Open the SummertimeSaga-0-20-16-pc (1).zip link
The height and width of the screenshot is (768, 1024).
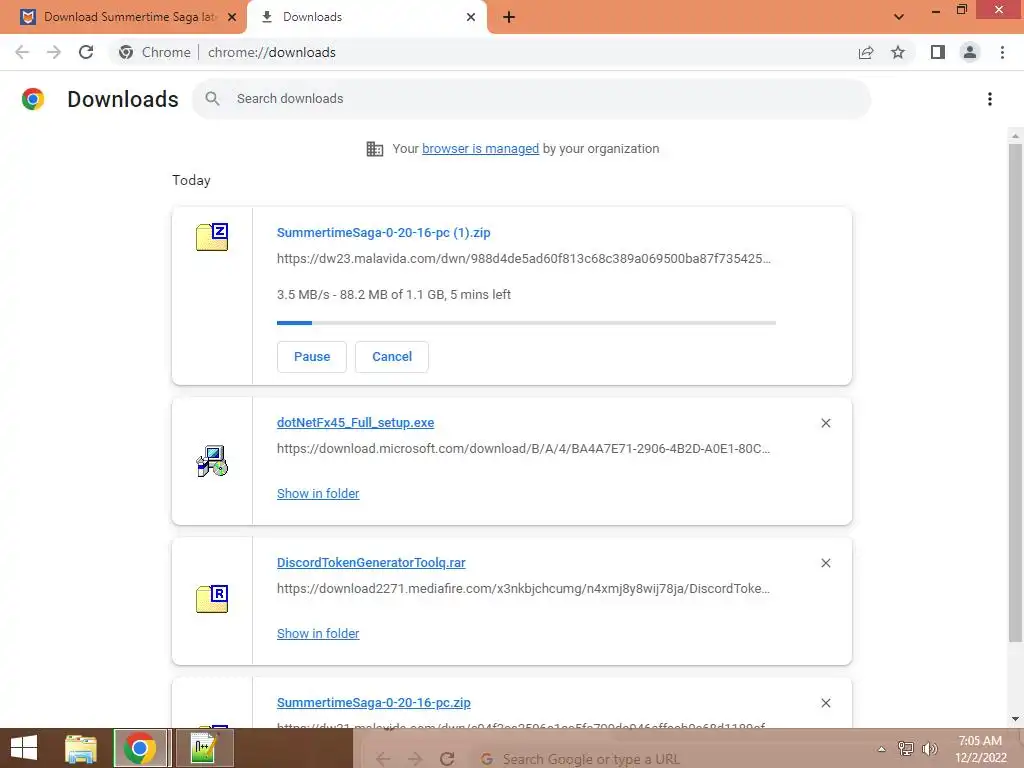point(383,232)
